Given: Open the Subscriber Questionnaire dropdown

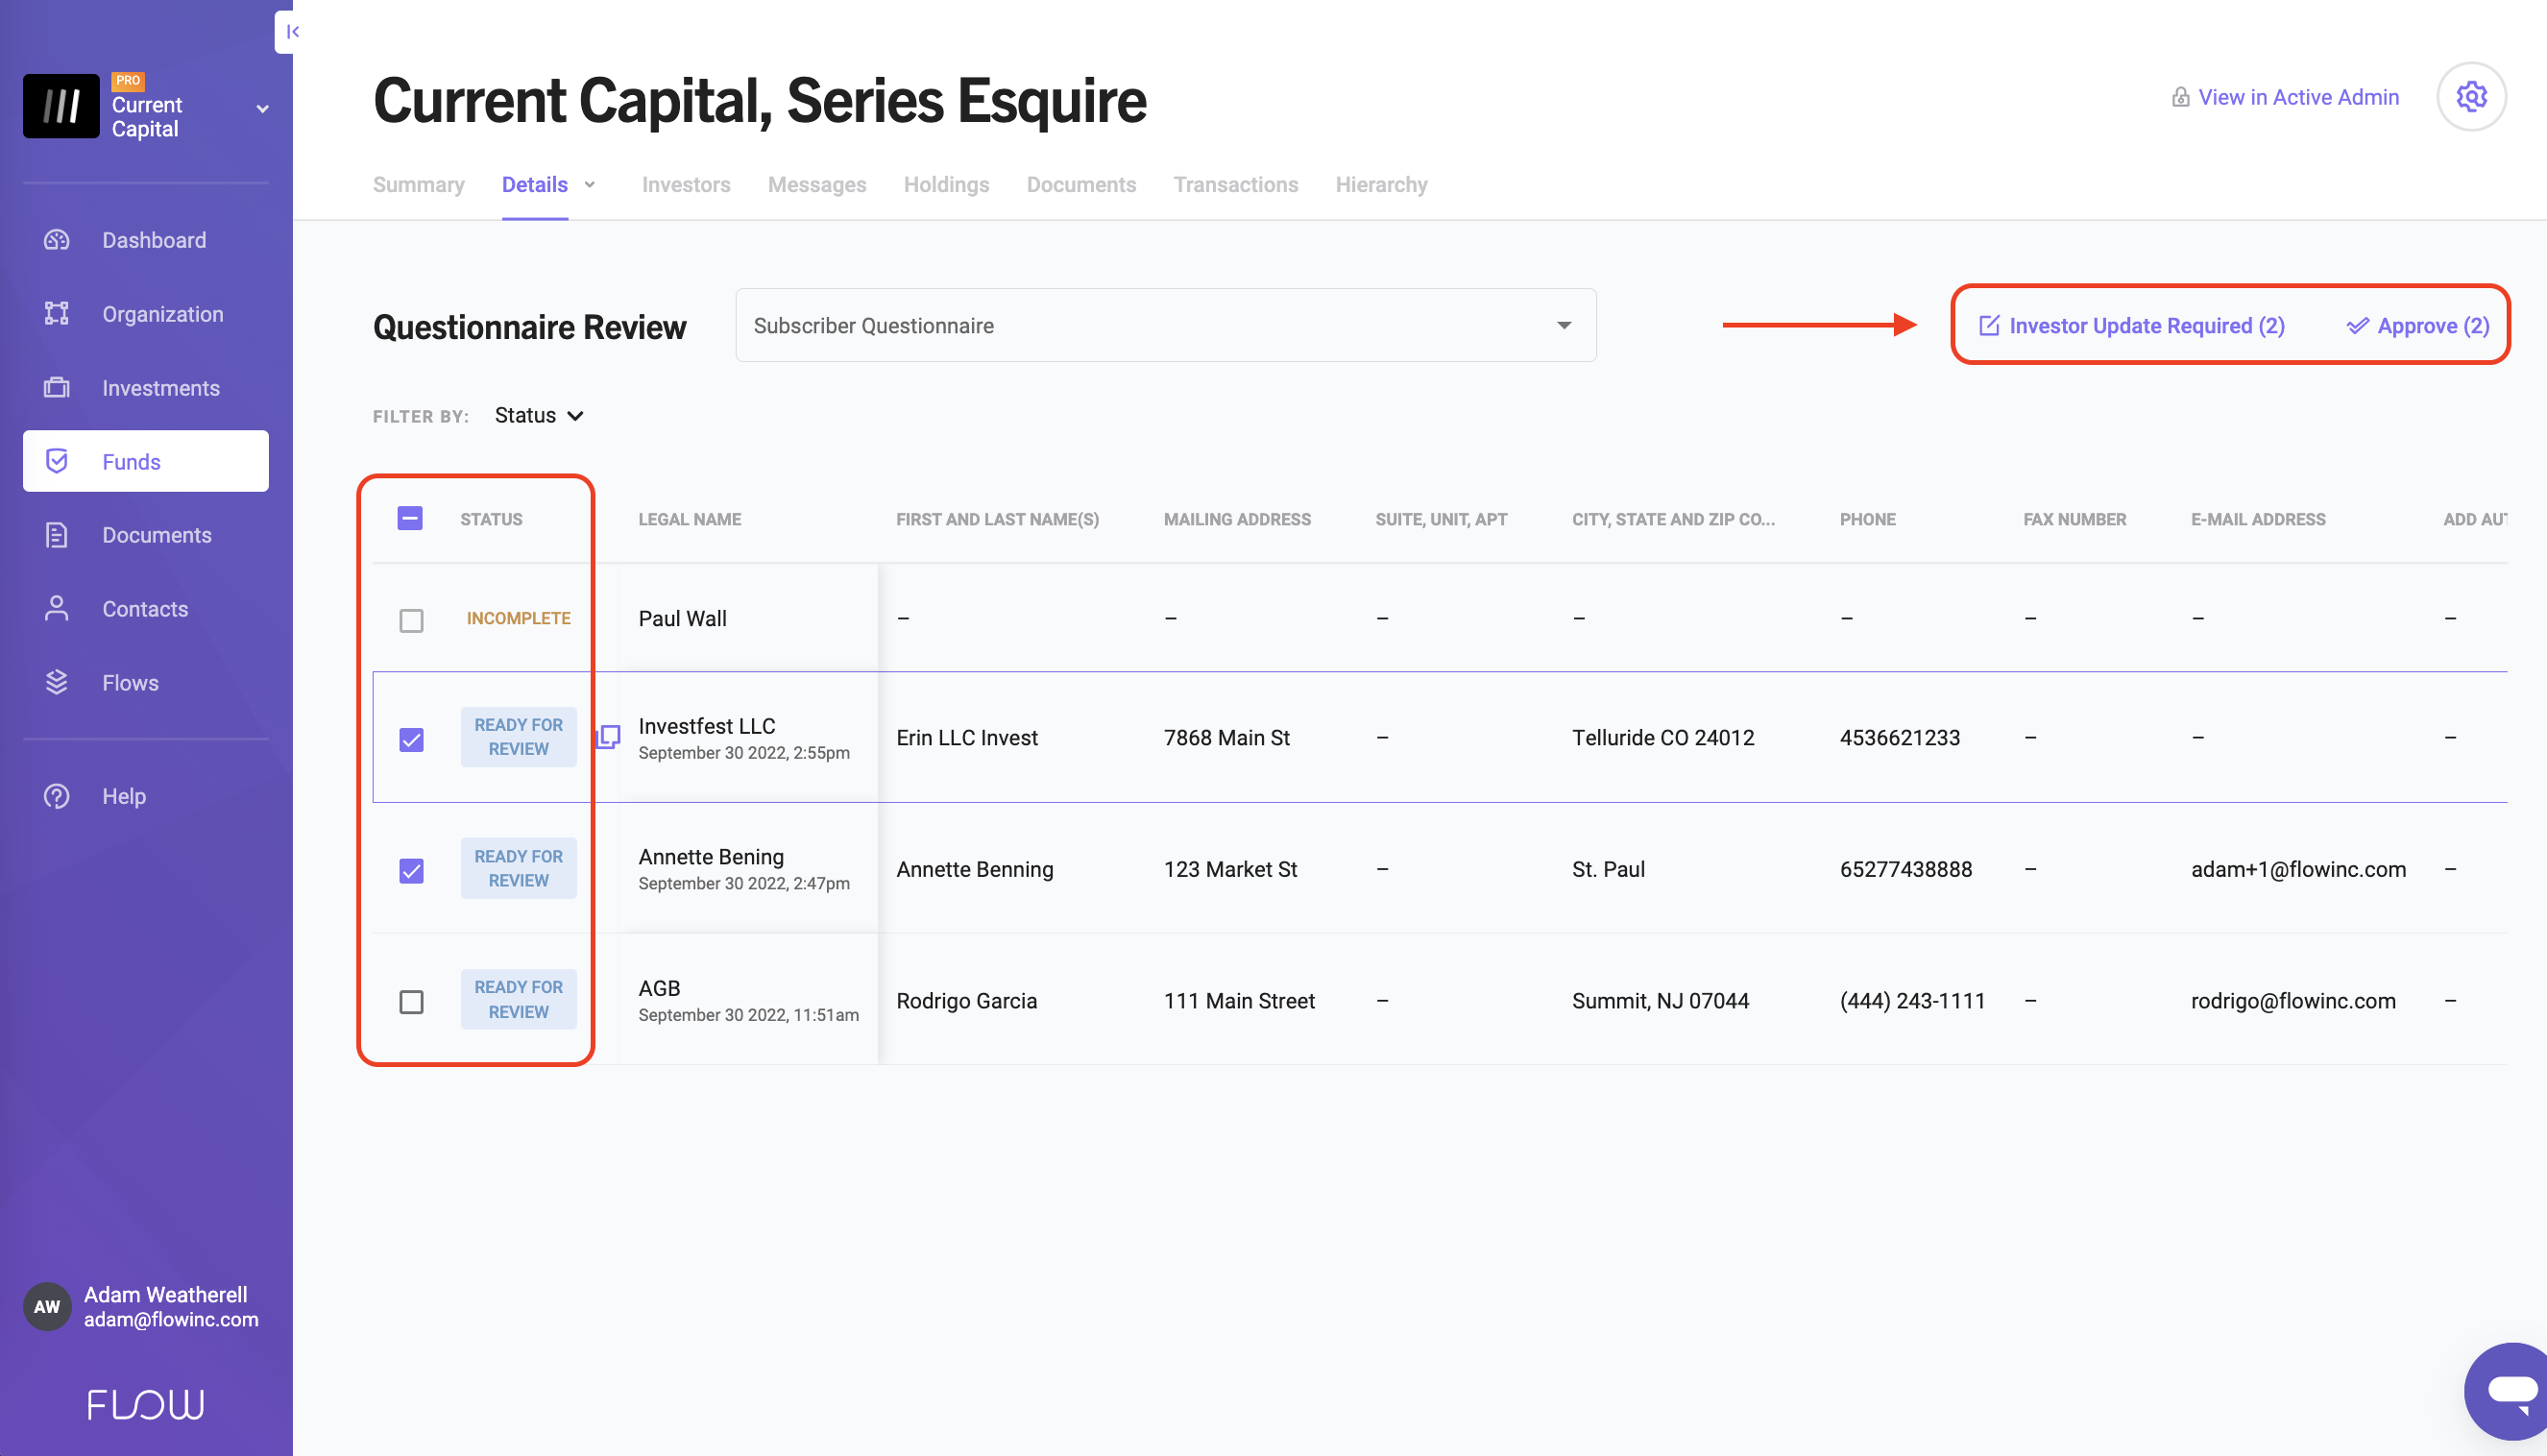Looking at the screenshot, I should [1166, 326].
